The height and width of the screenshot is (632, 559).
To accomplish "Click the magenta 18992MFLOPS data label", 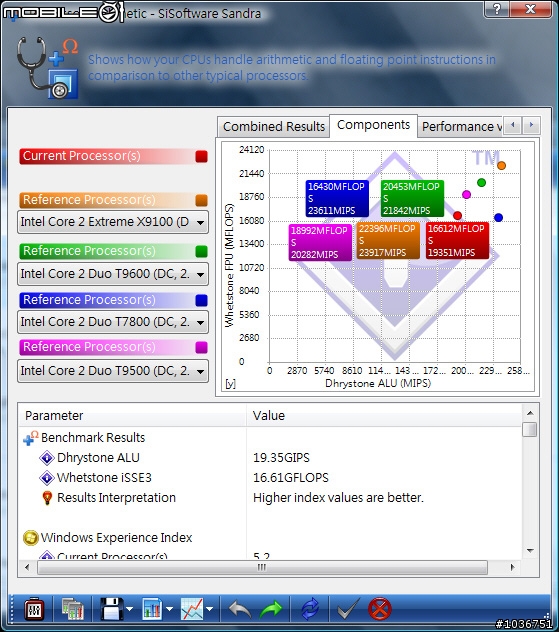I will [320, 242].
